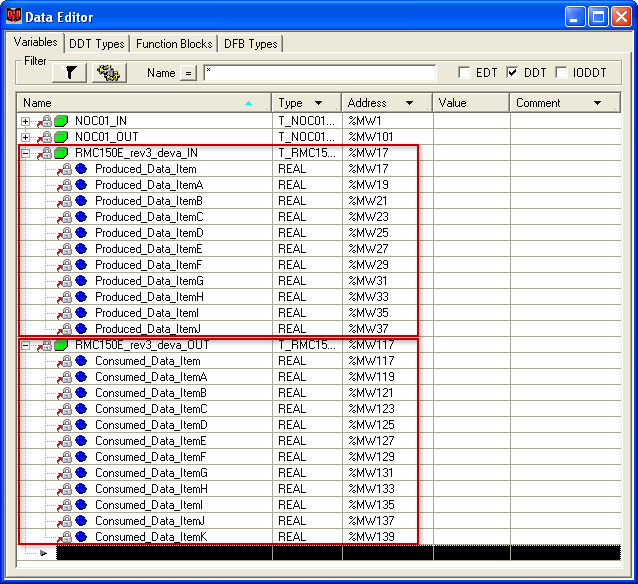Image resolution: width=638 pixels, height=584 pixels.
Task: Expand the NOC01_OUT tree node
Action: click(x=25, y=137)
